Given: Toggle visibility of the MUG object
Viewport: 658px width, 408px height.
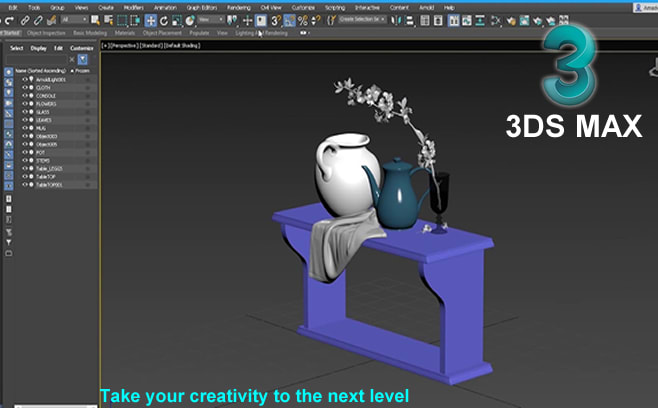Looking at the screenshot, I should click(x=25, y=128).
